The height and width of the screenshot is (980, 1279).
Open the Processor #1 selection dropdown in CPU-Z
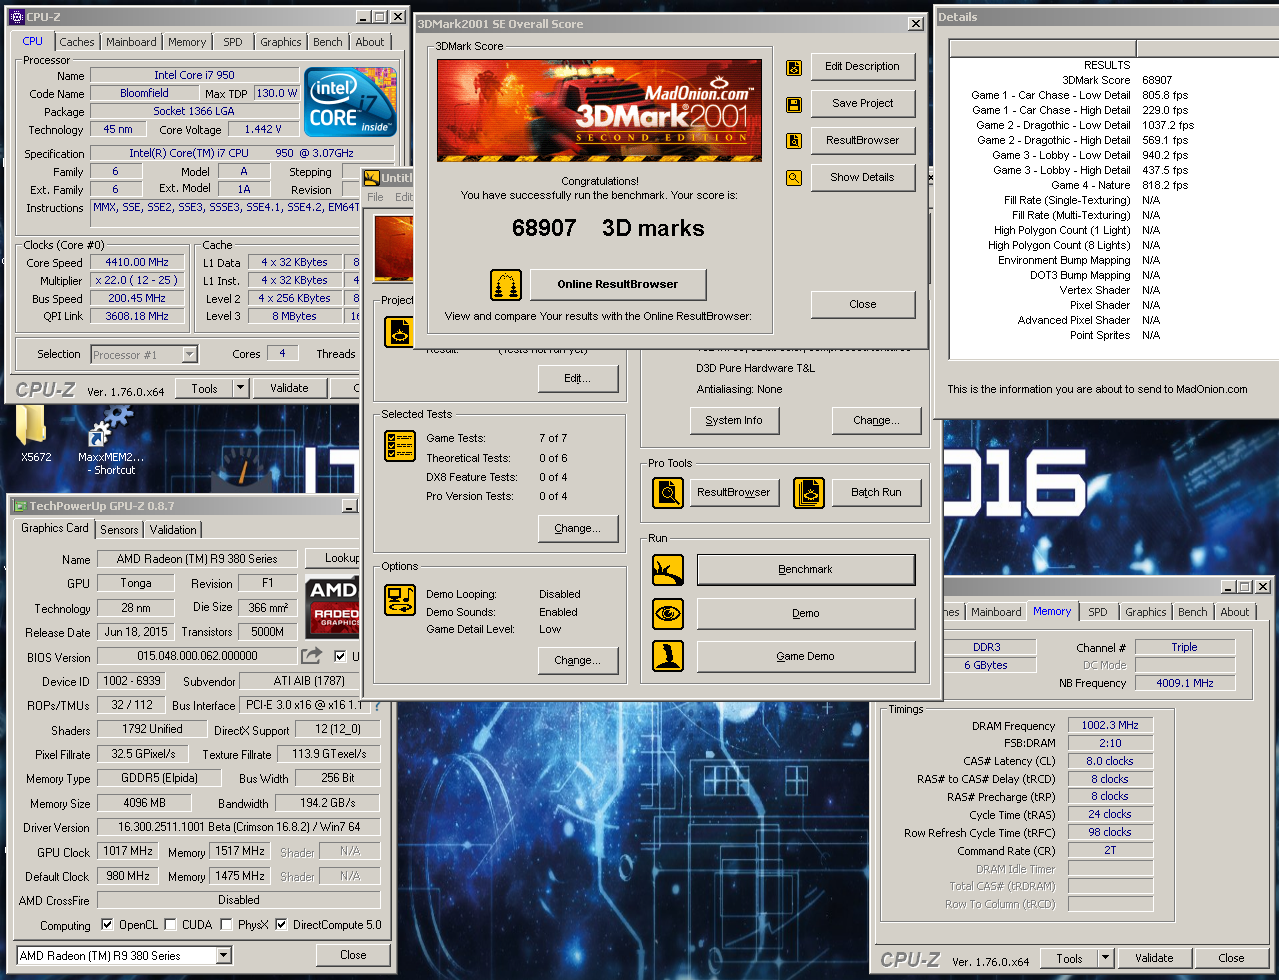click(x=189, y=355)
